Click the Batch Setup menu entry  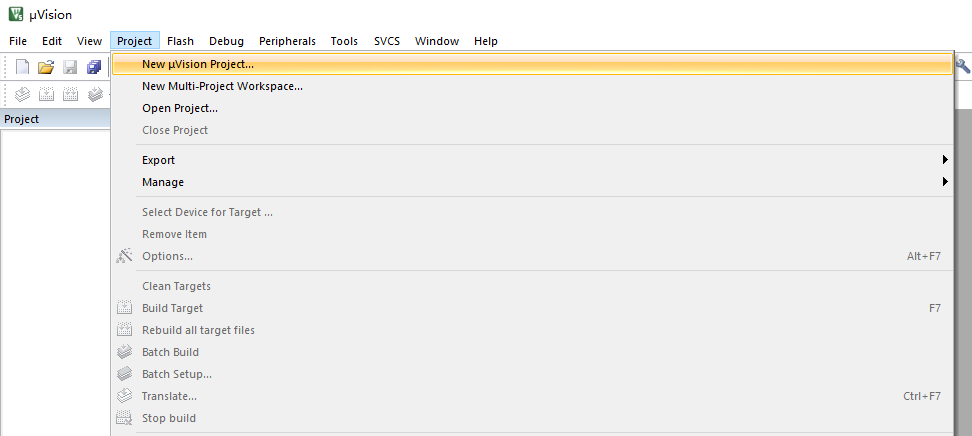(532, 374)
